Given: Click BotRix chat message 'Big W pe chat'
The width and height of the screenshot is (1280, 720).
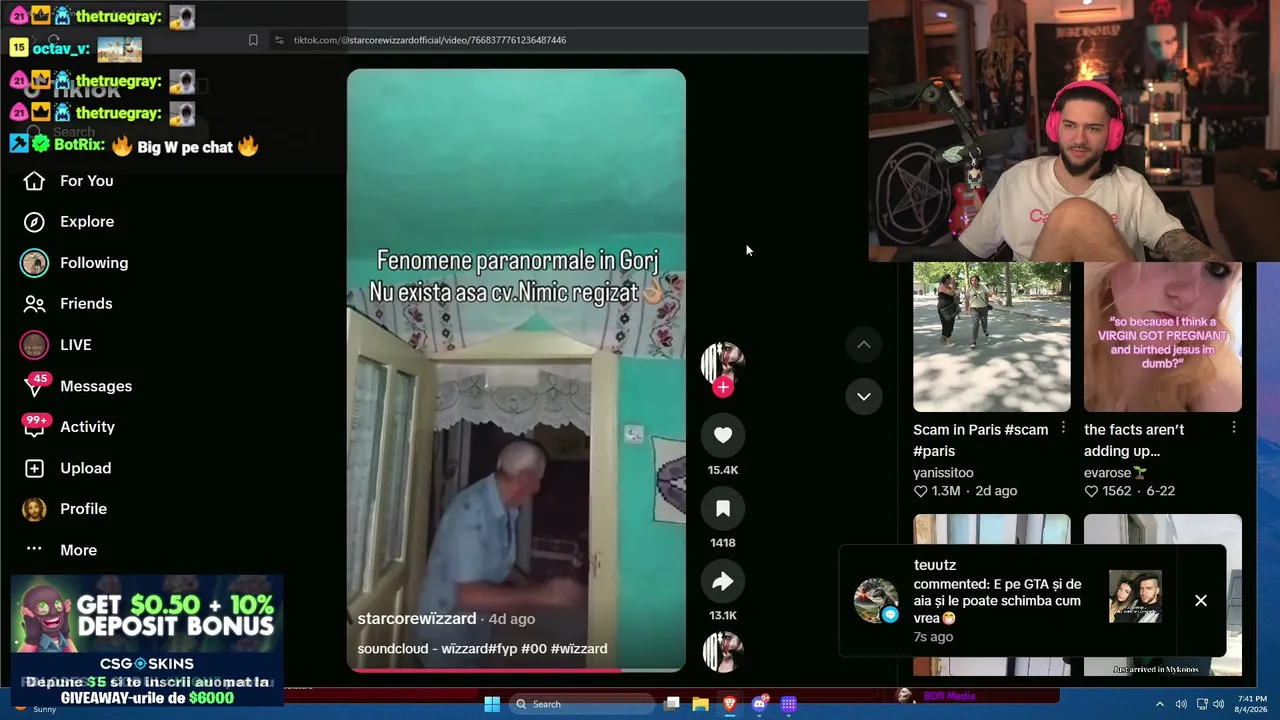Looking at the screenshot, I should (185, 147).
